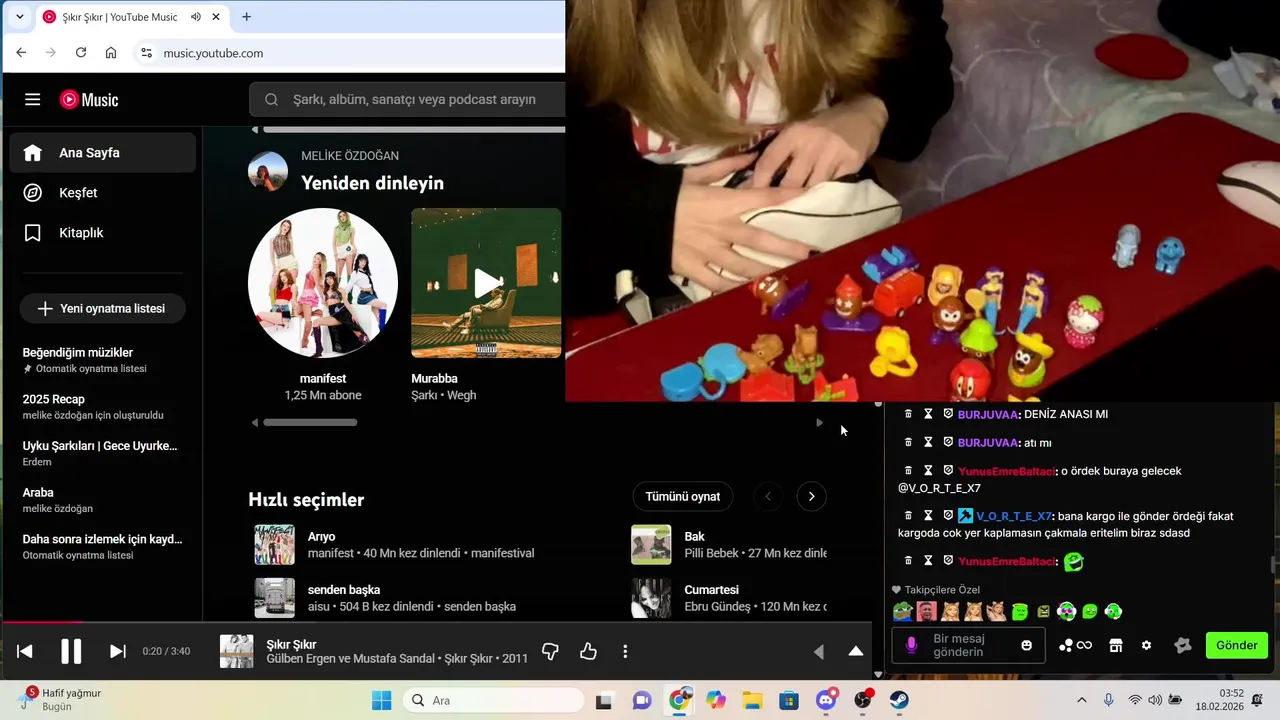Dislike the song Şıkır Şıkır
The image size is (1280, 720).
click(x=550, y=652)
